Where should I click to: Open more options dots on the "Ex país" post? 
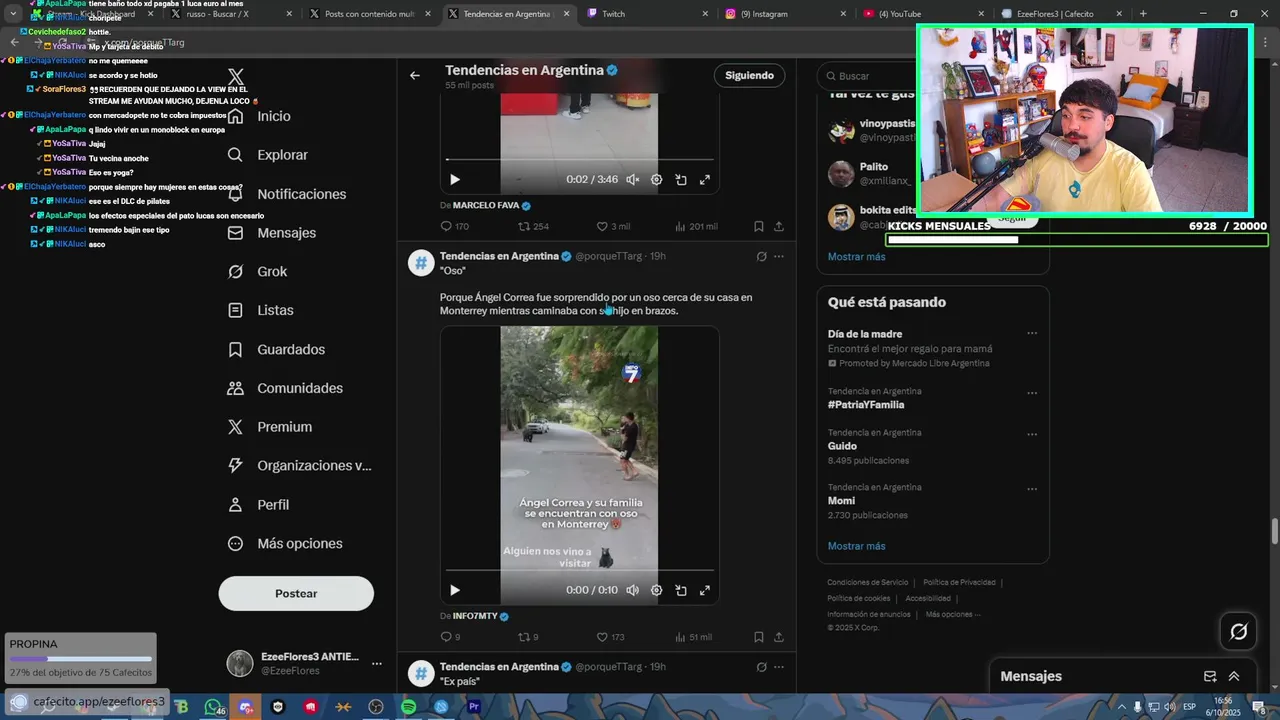(x=779, y=667)
